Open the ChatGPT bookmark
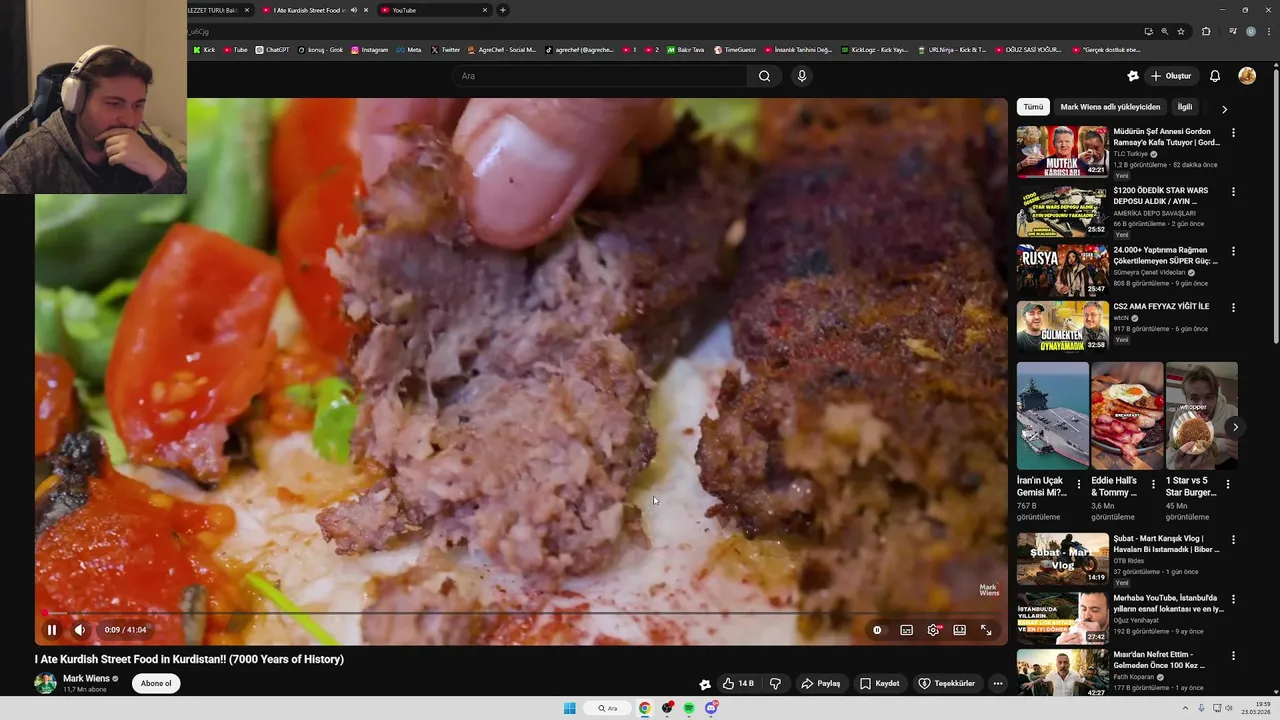 [272, 50]
